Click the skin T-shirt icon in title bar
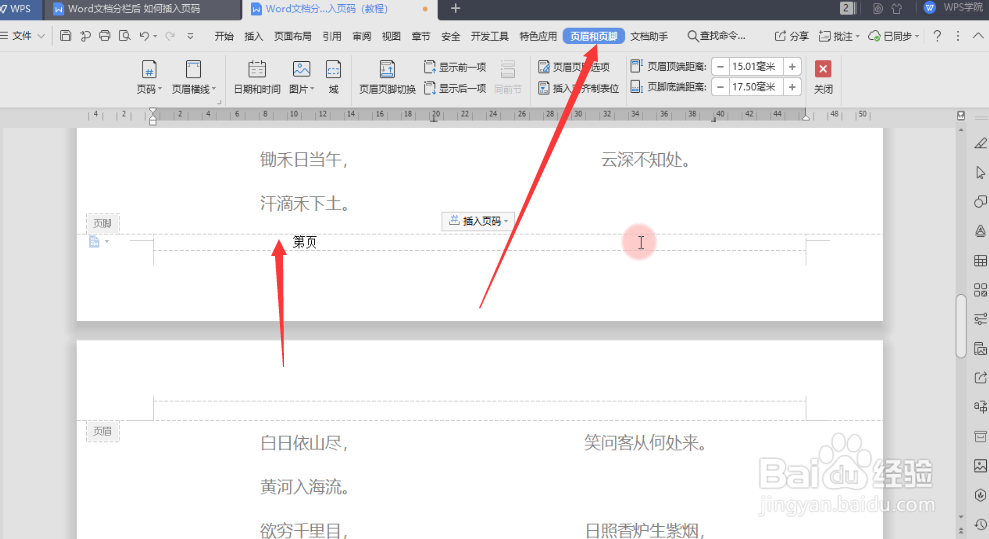The height and width of the screenshot is (539, 989). tap(896, 8)
